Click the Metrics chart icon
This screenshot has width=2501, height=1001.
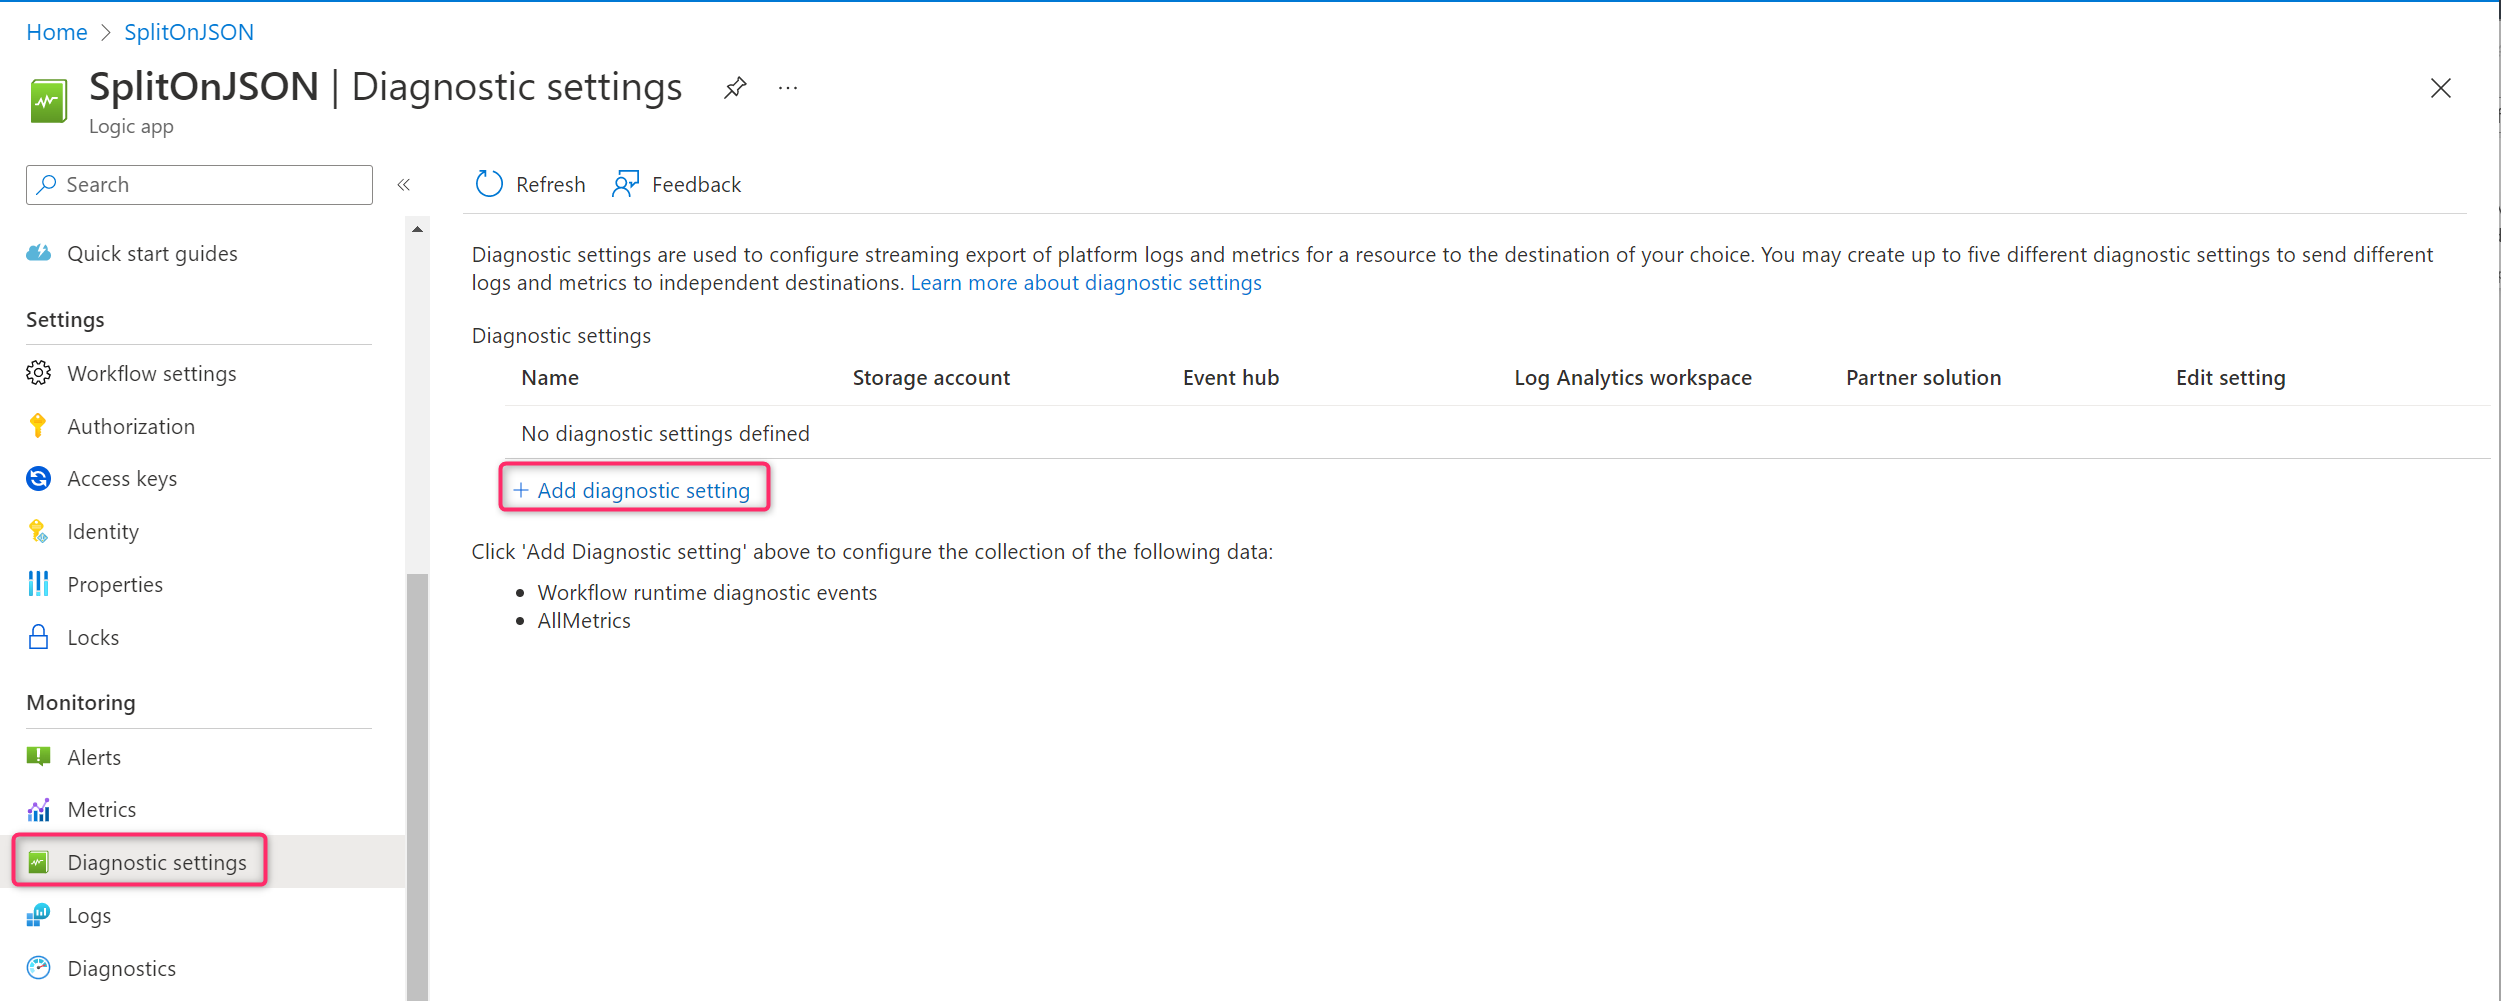[x=38, y=809]
